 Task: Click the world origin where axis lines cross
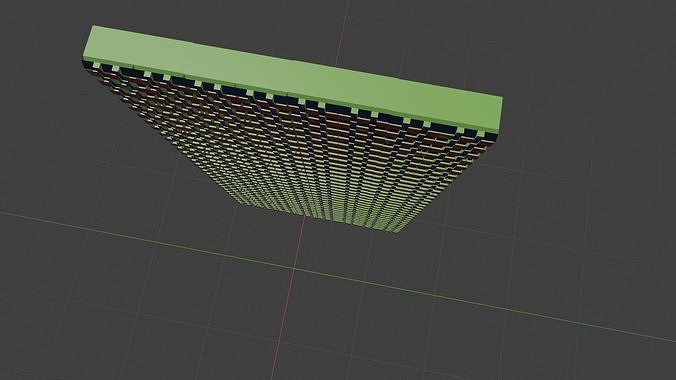click(x=294, y=268)
